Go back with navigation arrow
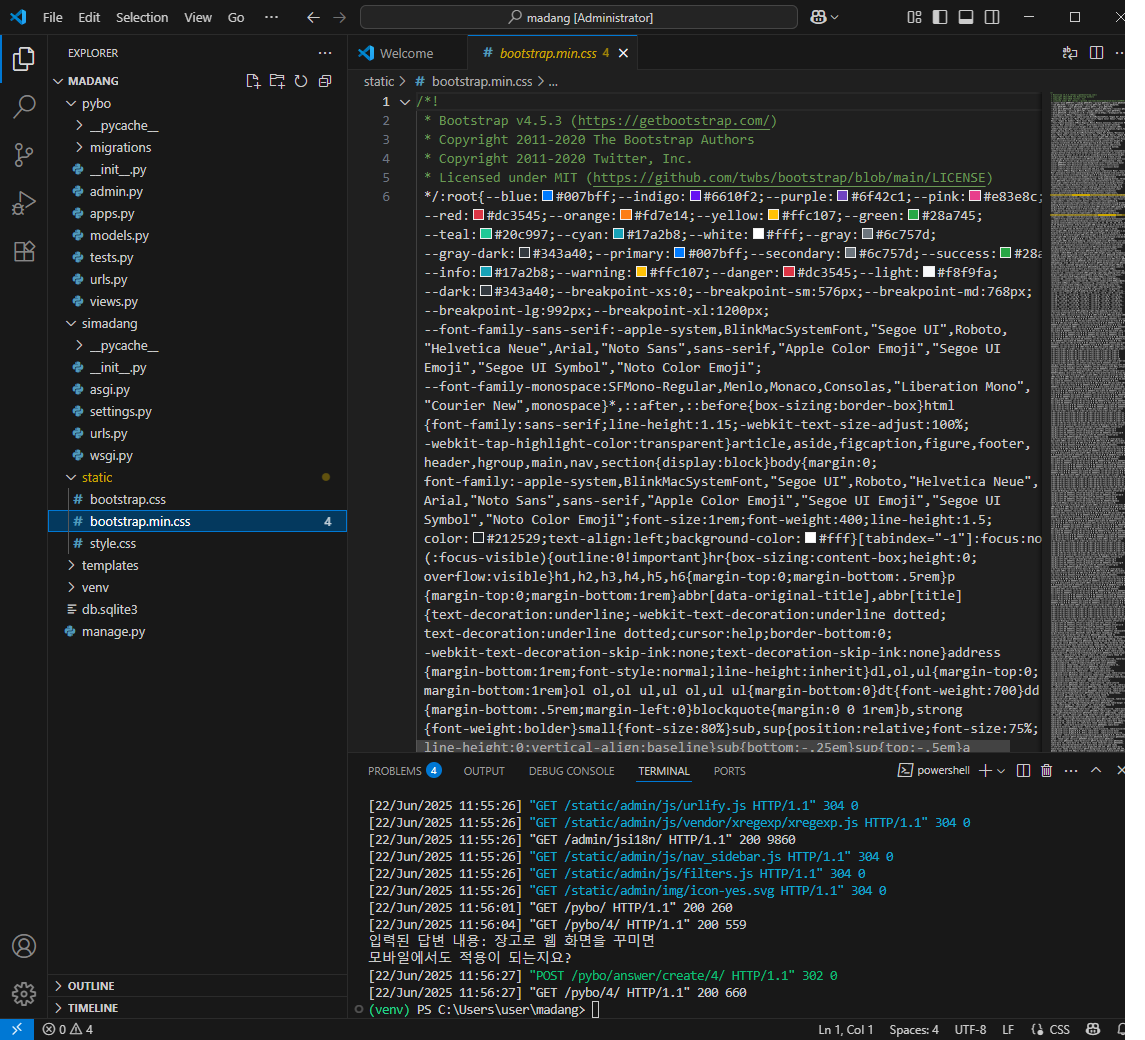1145x1040 pixels. pyautogui.click(x=313, y=18)
